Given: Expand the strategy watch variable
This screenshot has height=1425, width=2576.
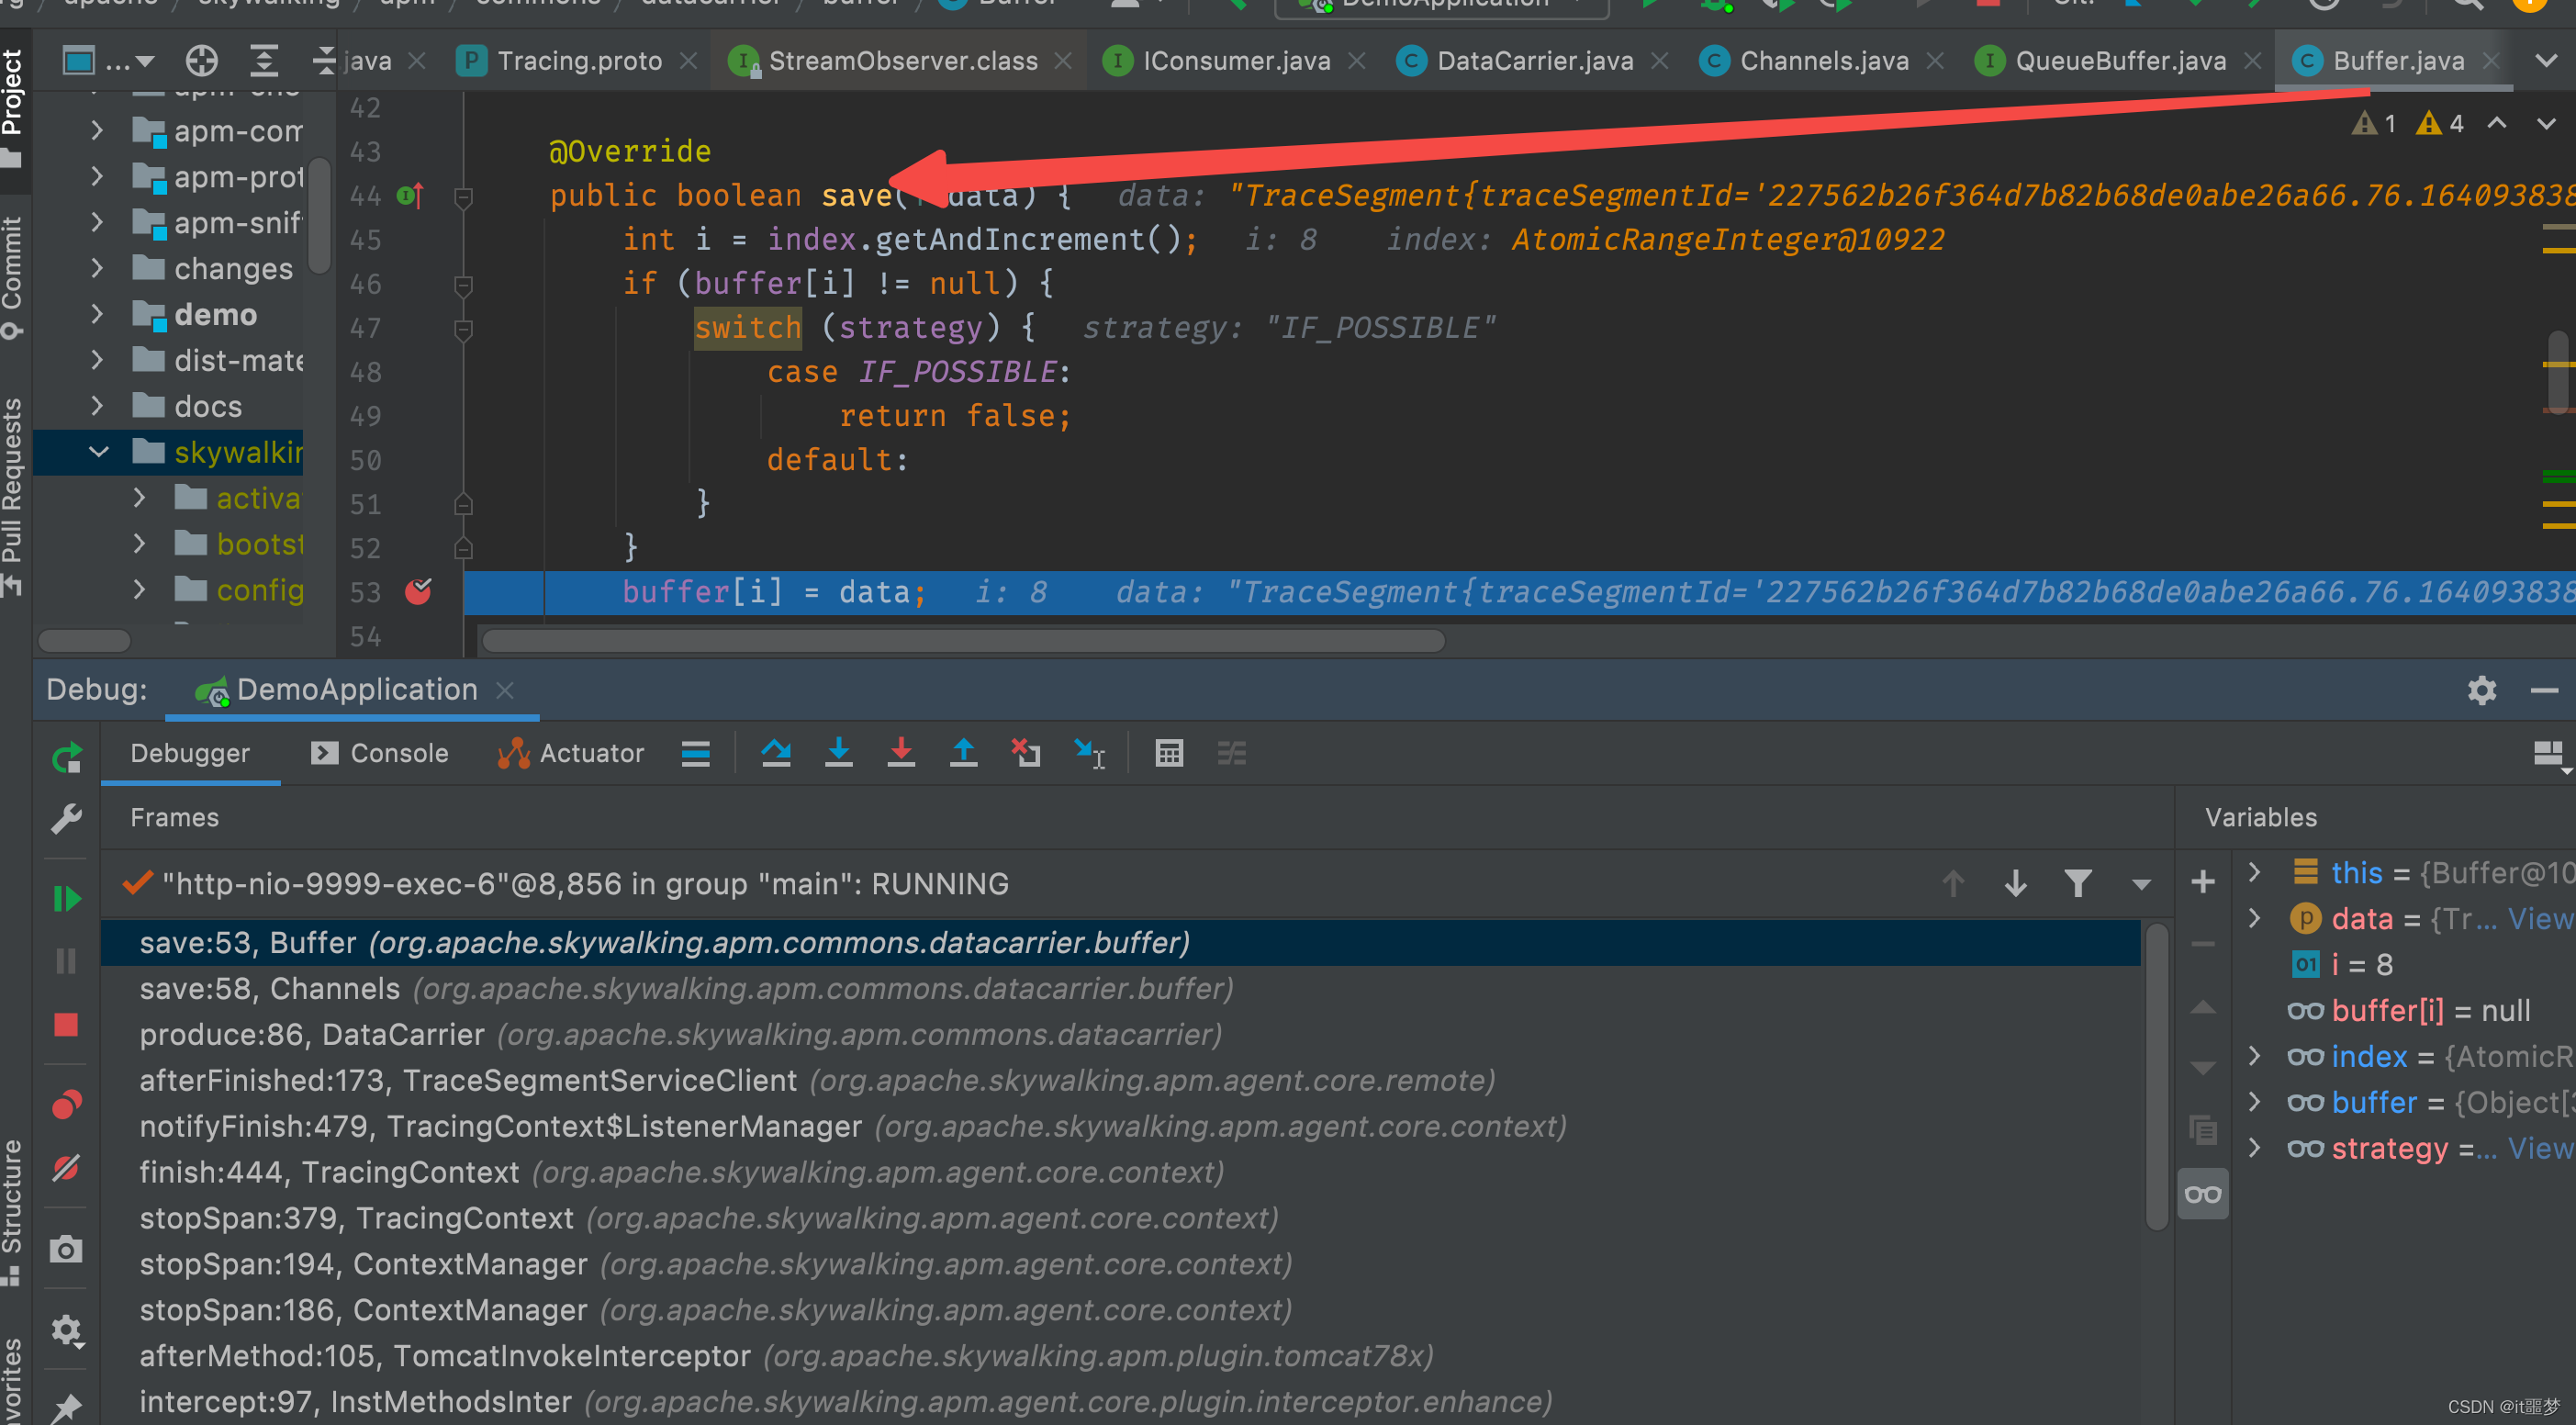Looking at the screenshot, I should coord(2255,1148).
